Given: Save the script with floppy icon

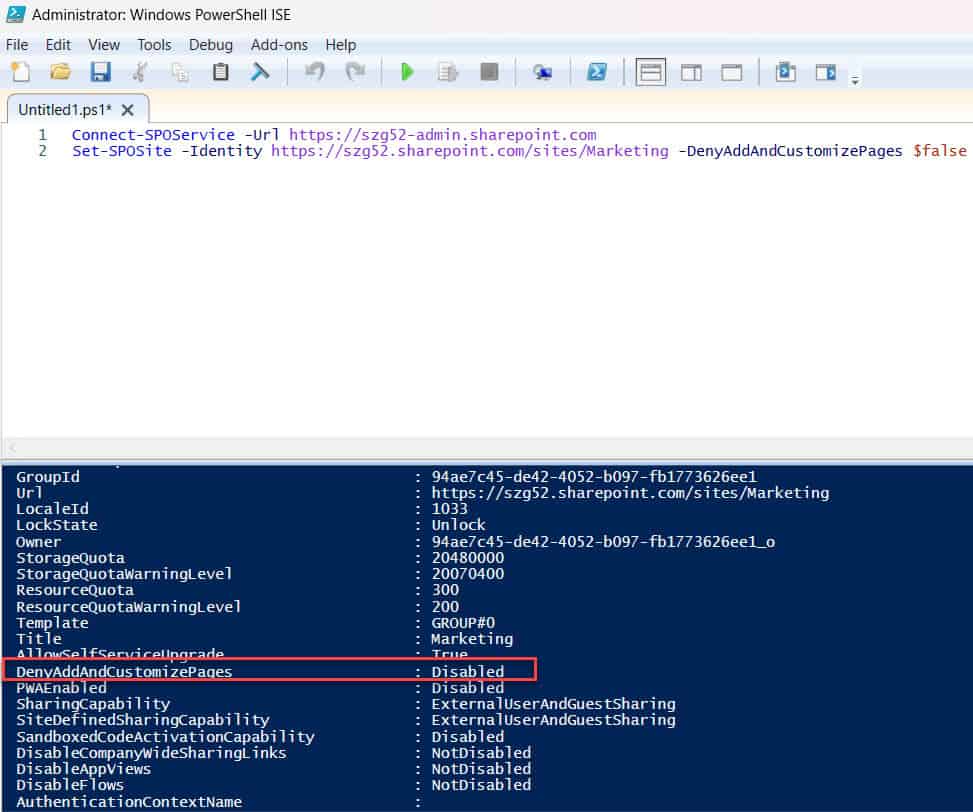Looking at the screenshot, I should (100, 72).
